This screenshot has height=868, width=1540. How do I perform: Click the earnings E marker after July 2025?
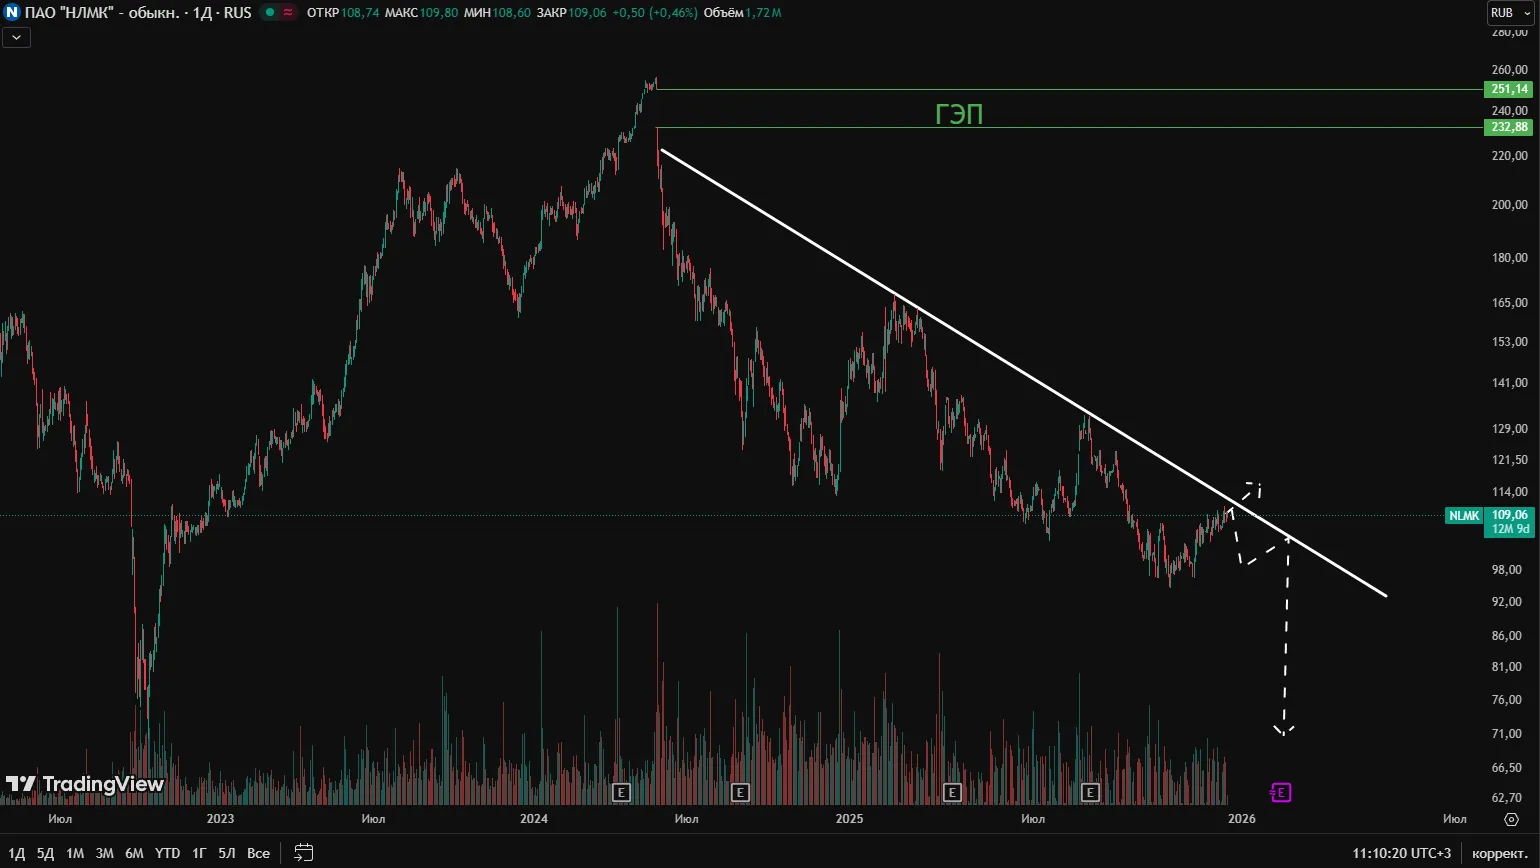click(1091, 793)
